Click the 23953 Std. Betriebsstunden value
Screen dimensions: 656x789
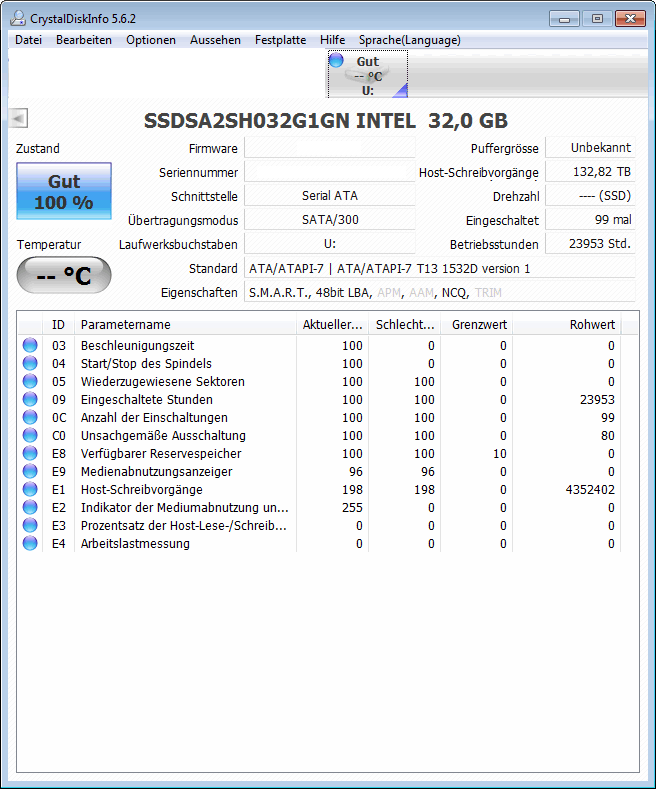point(590,244)
